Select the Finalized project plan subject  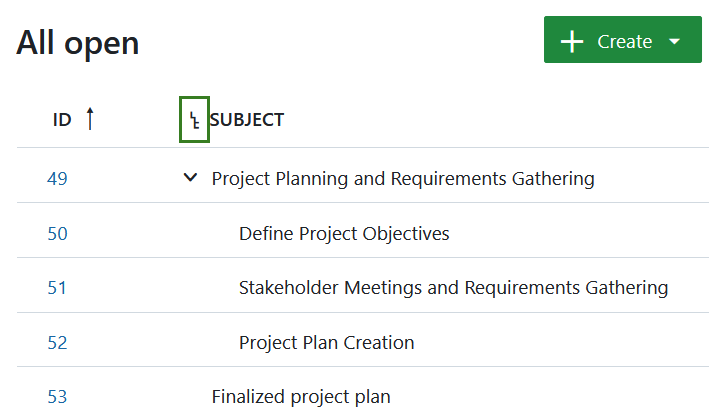click(x=300, y=397)
